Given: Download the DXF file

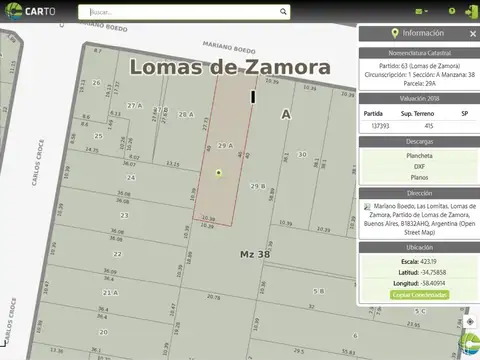Looking at the screenshot, I should pos(419,166).
